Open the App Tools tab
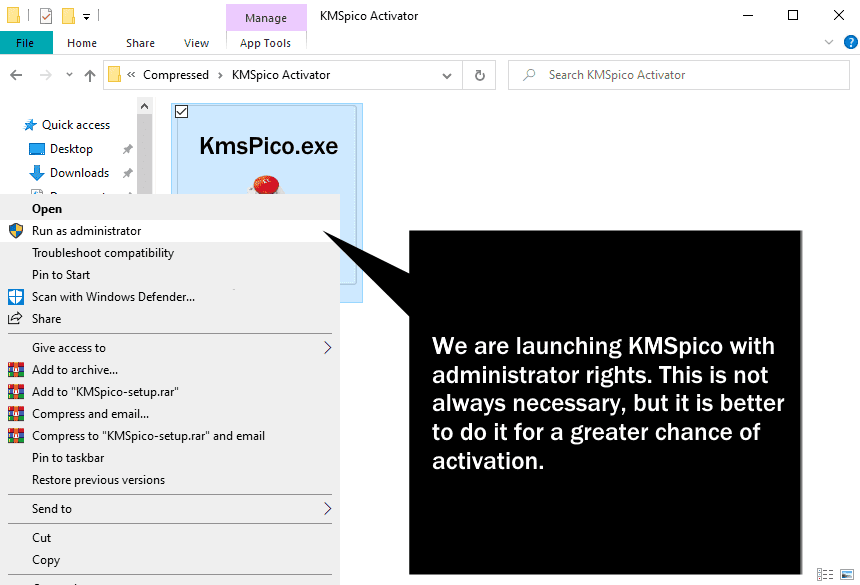The image size is (860, 585). tap(265, 43)
